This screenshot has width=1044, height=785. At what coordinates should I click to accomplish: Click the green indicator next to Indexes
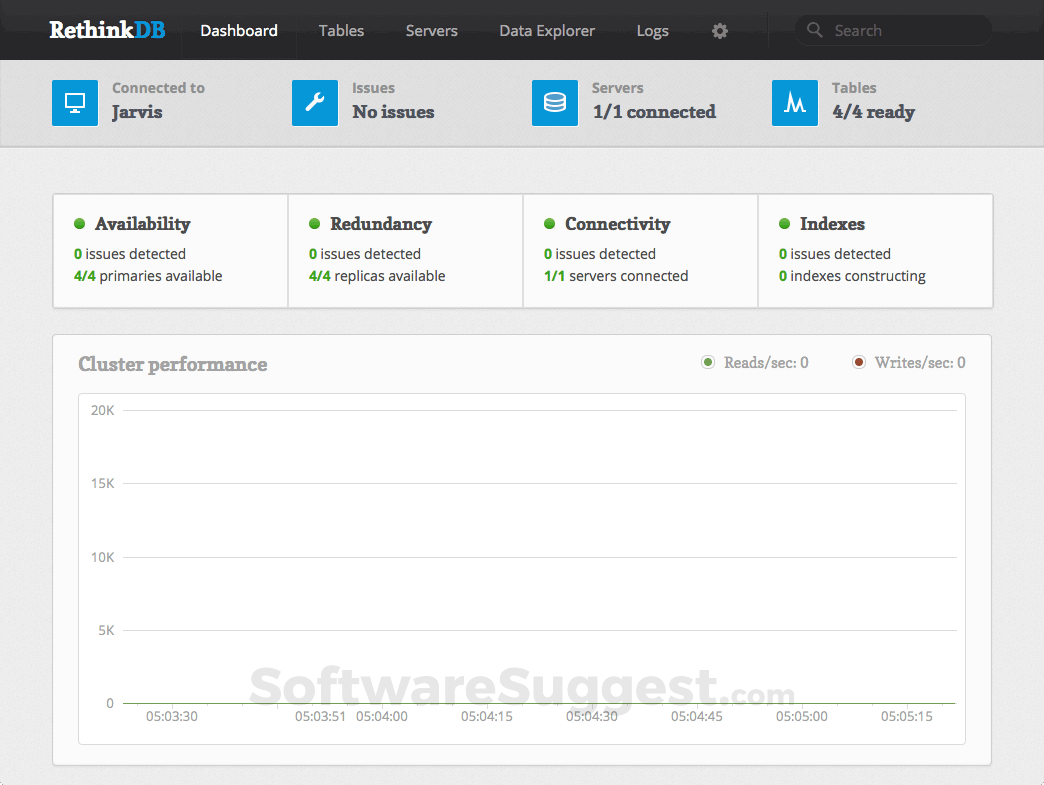pos(786,222)
